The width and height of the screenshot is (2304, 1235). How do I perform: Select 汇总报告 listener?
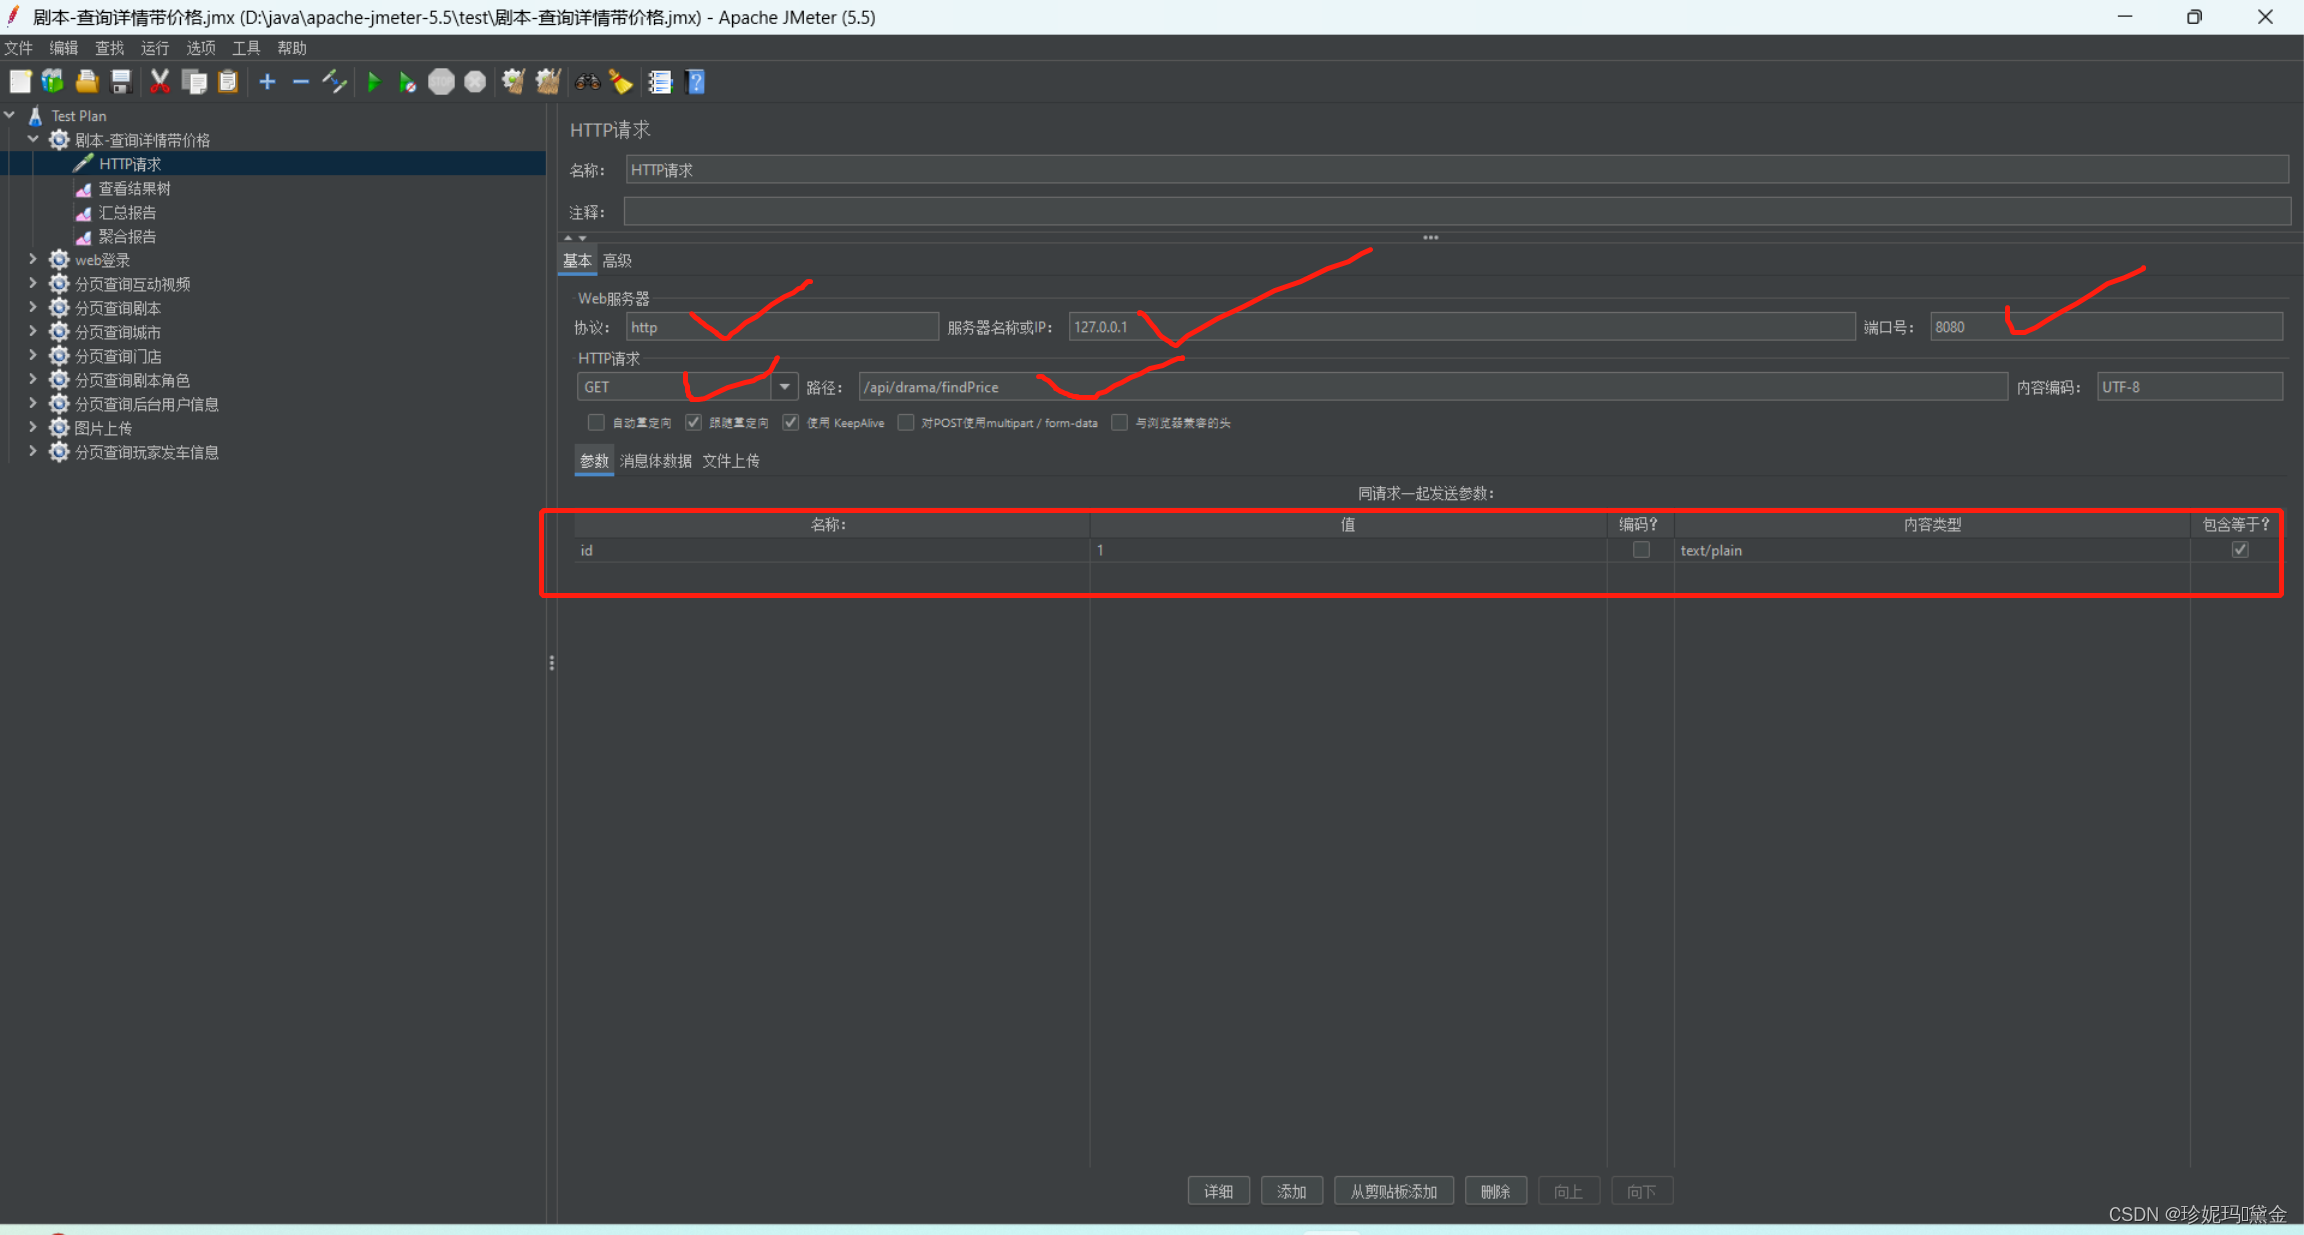(127, 212)
